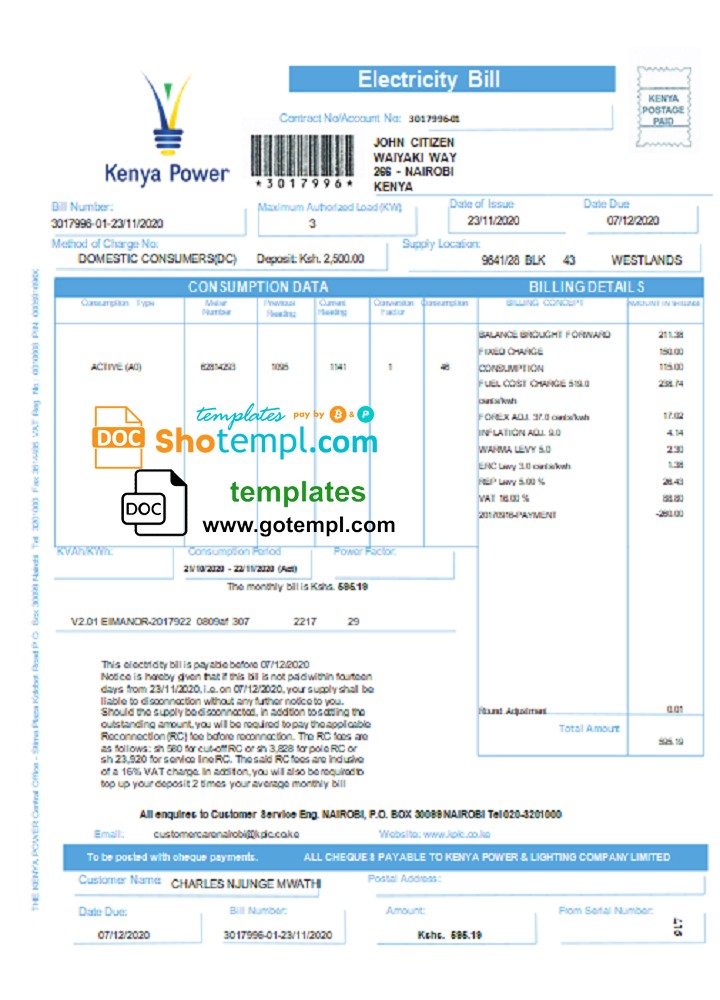This screenshot has width=720, height=1000.
Task: Click the Electricity Bill title banner
Action: [452, 79]
